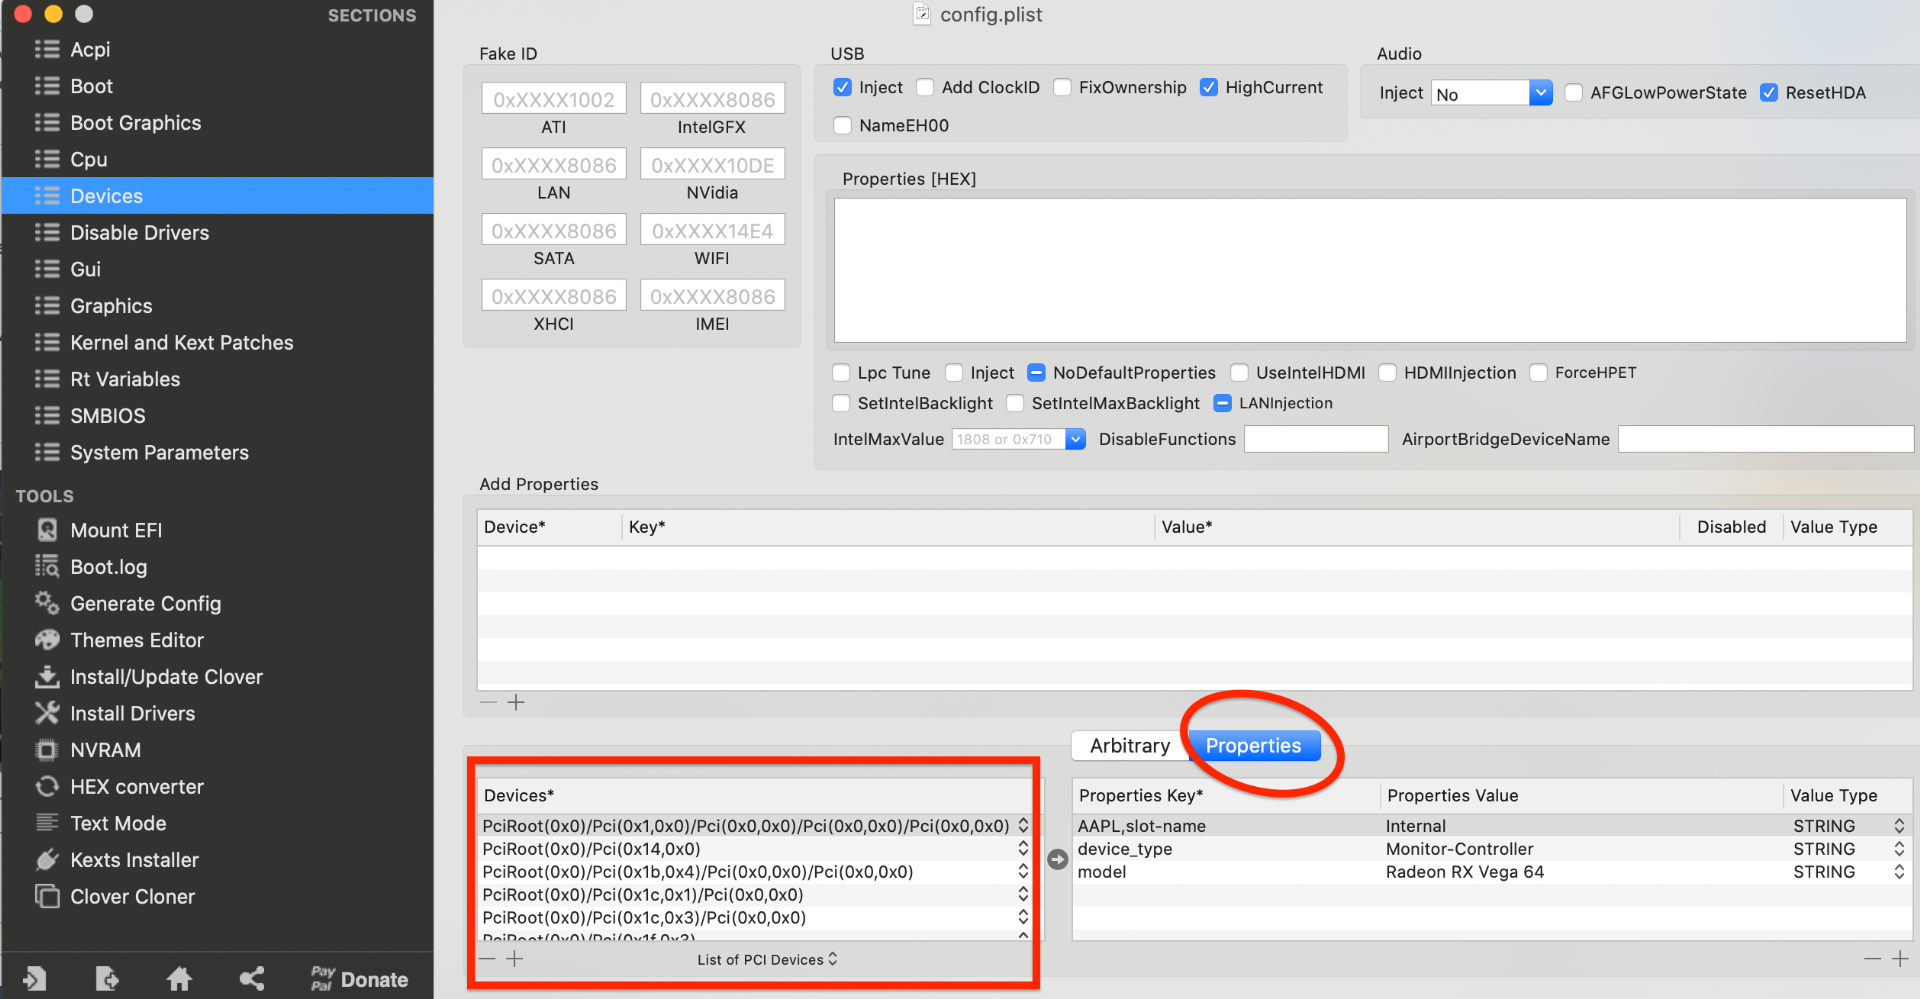Open List of PCI Devices dropdown
The image size is (1920, 999).
pos(767,960)
